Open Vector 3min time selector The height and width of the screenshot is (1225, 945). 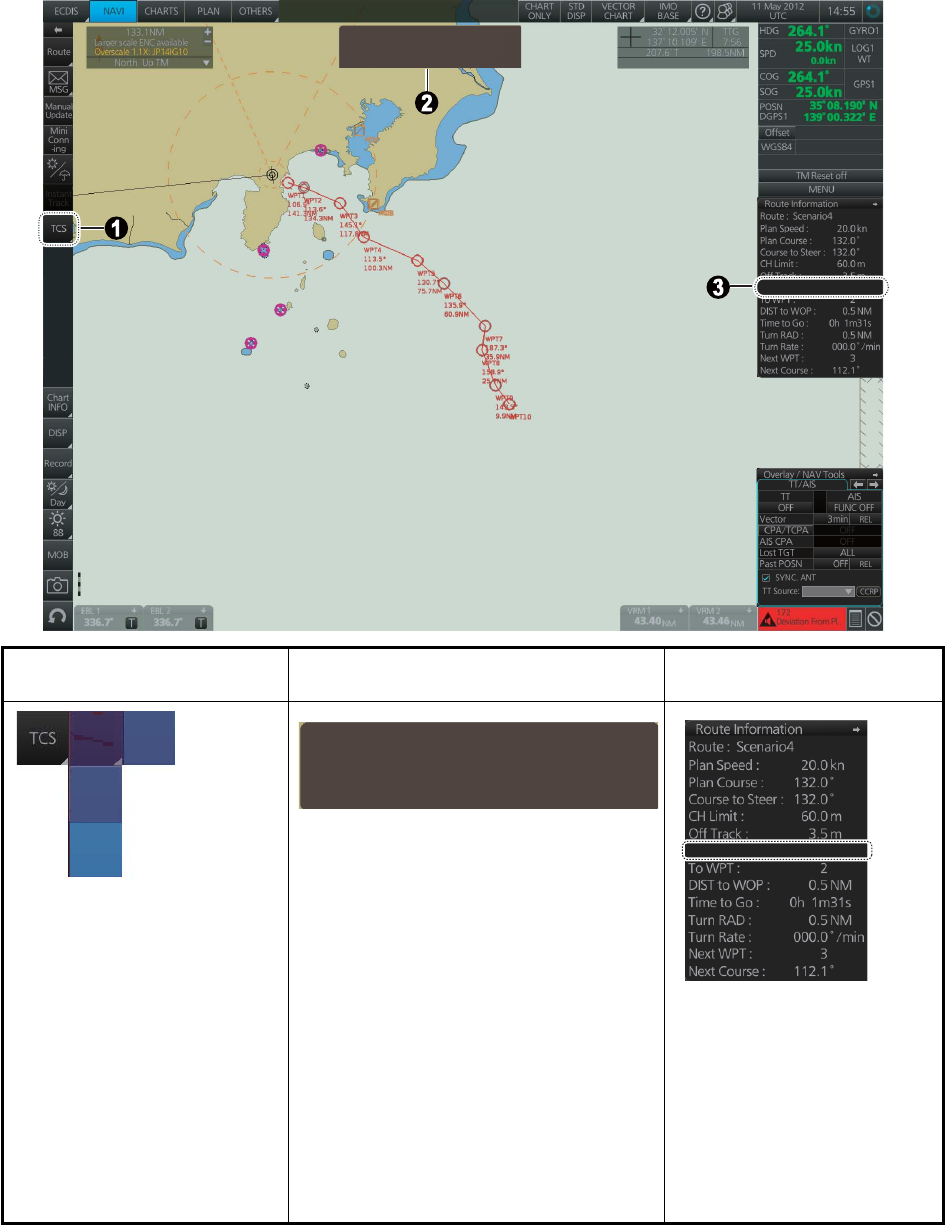coord(831,519)
